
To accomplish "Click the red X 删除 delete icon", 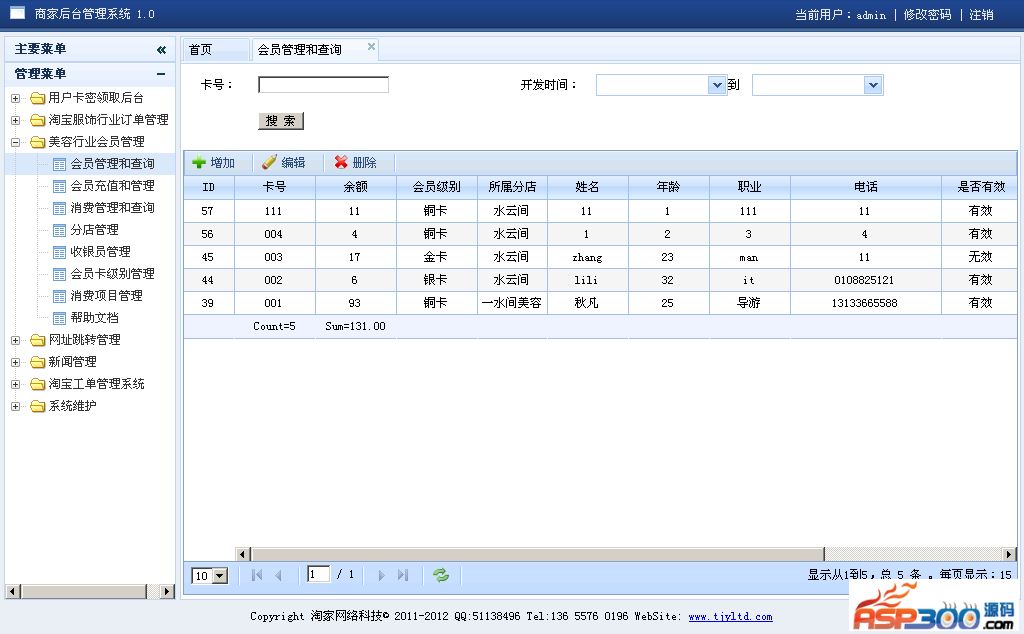I will (341, 163).
